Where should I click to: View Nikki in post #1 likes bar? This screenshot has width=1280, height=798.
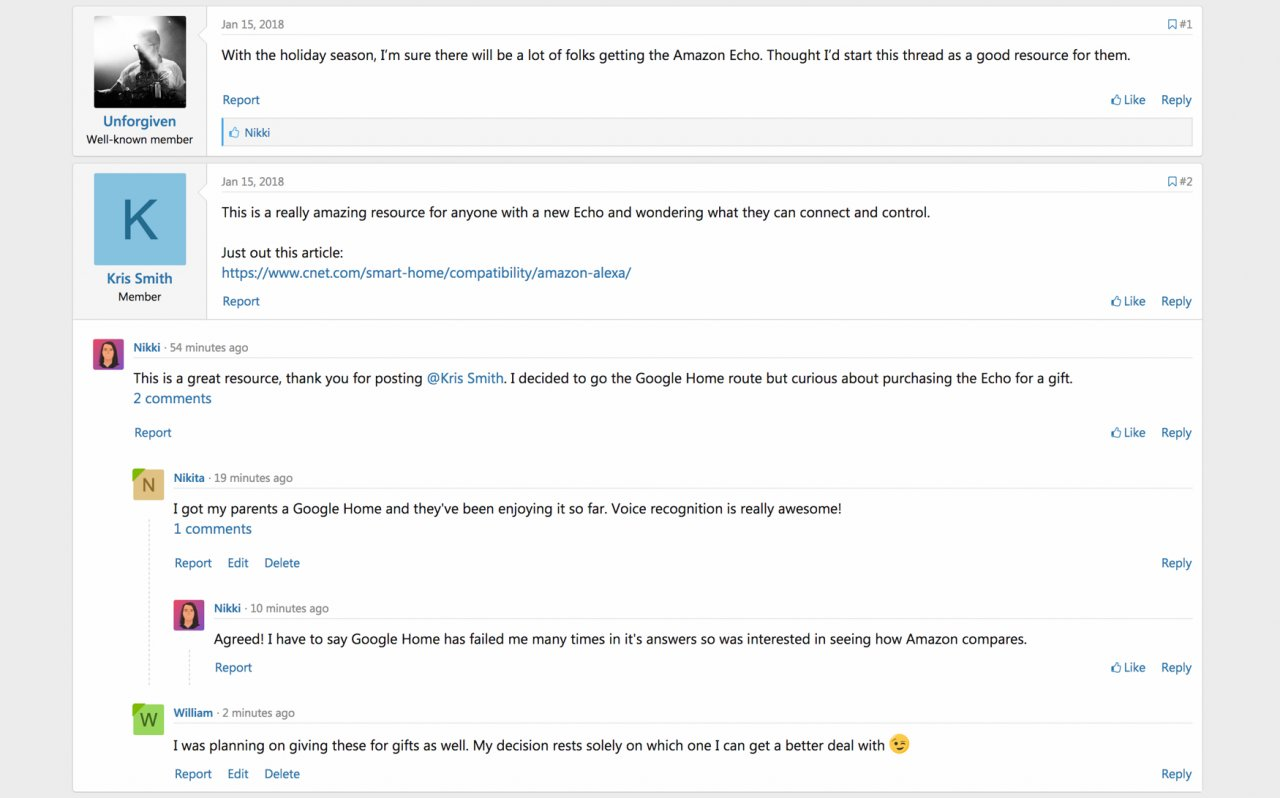click(x=257, y=133)
